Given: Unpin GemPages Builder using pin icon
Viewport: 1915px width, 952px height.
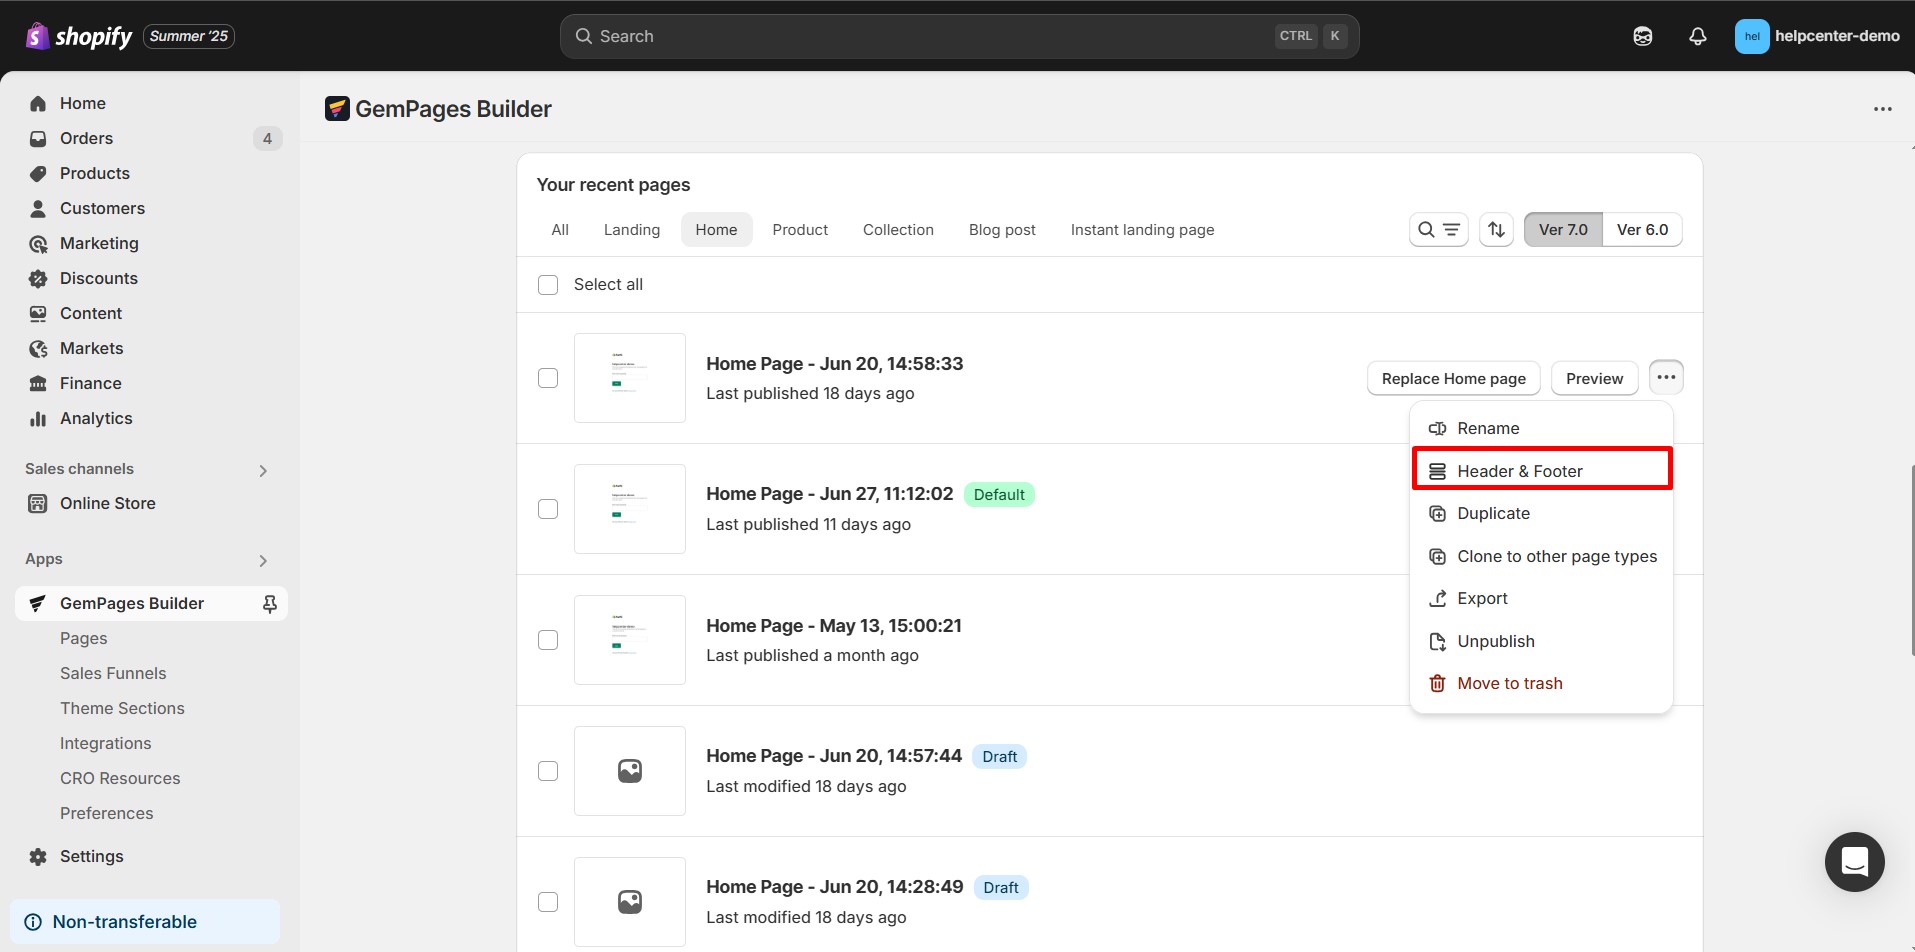Looking at the screenshot, I should pyautogui.click(x=269, y=604).
